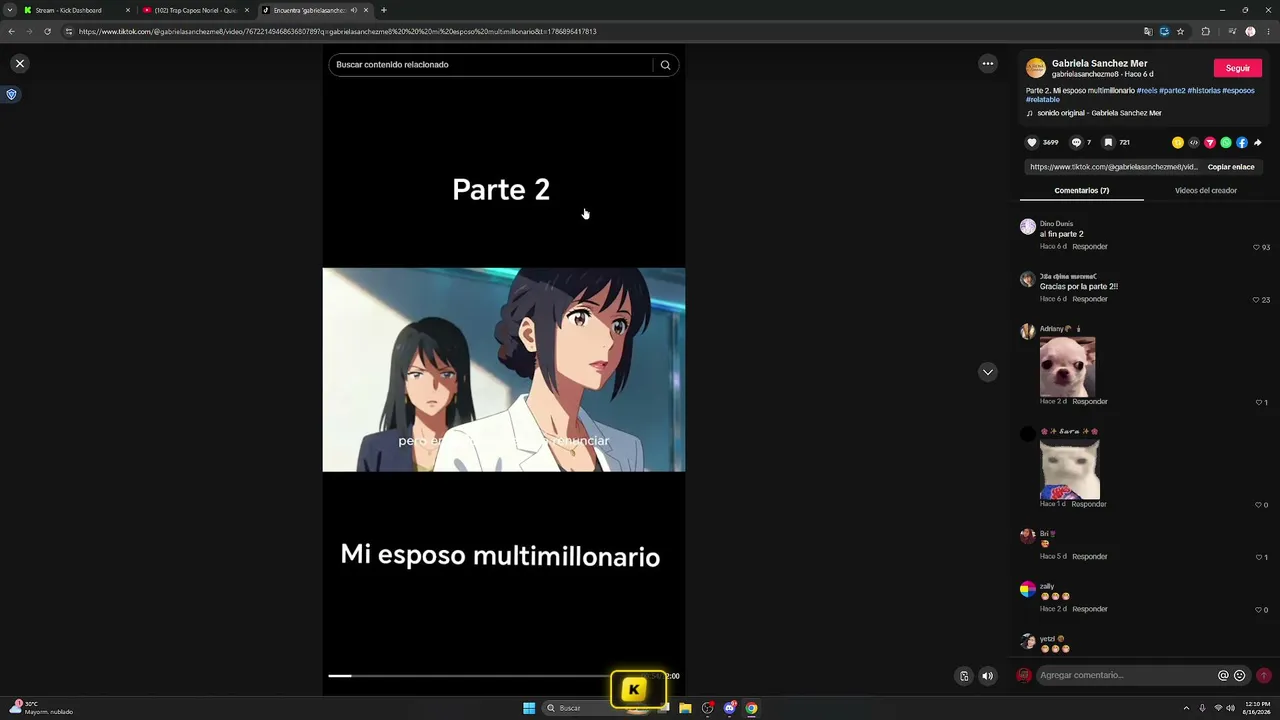
Task: Click the Chrome icon on the taskbar
Action: click(x=751, y=708)
